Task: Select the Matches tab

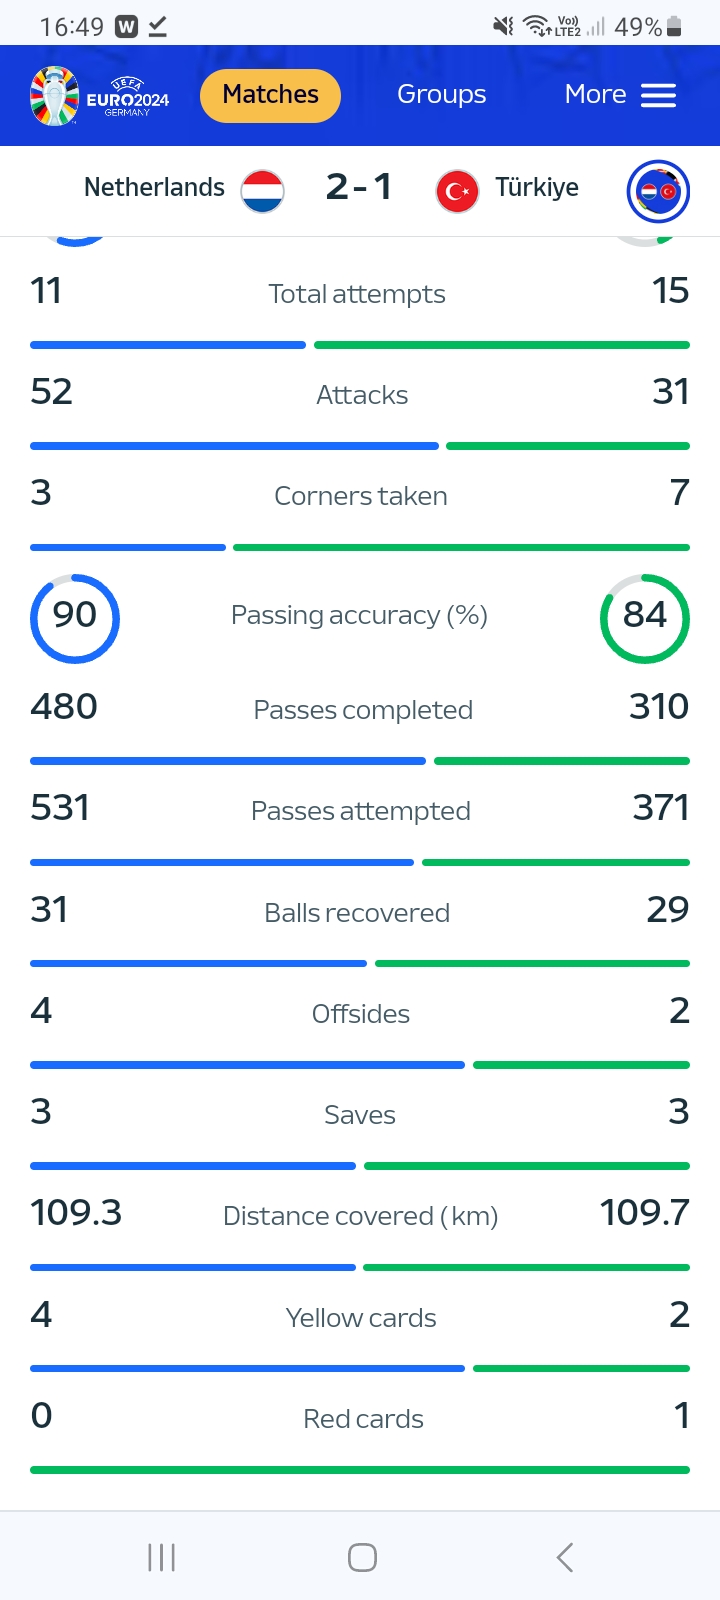Action: (270, 95)
